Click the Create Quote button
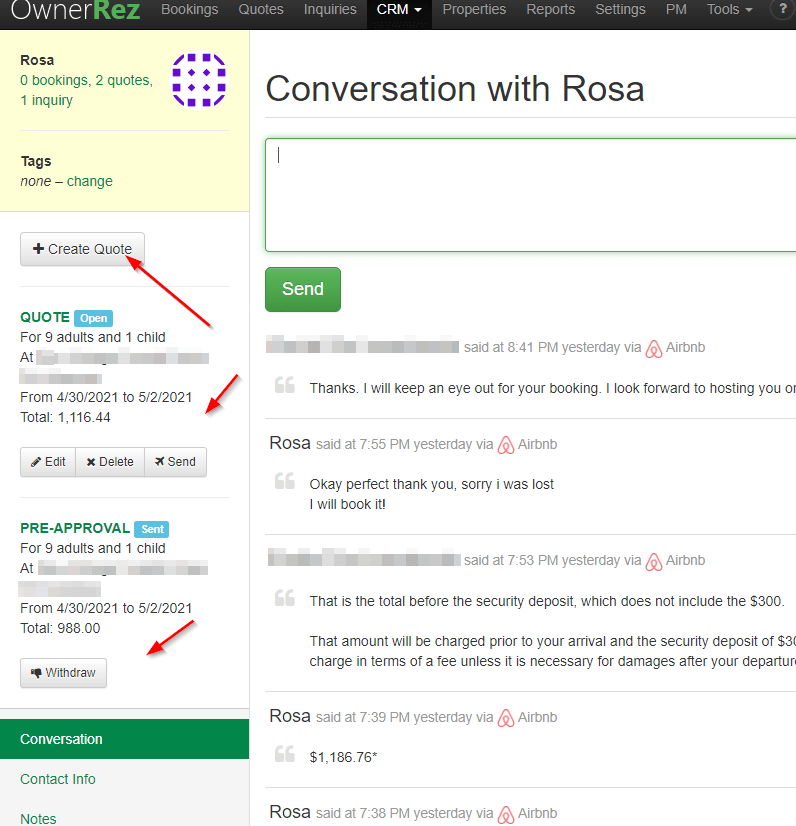The width and height of the screenshot is (796, 826). [x=82, y=249]
